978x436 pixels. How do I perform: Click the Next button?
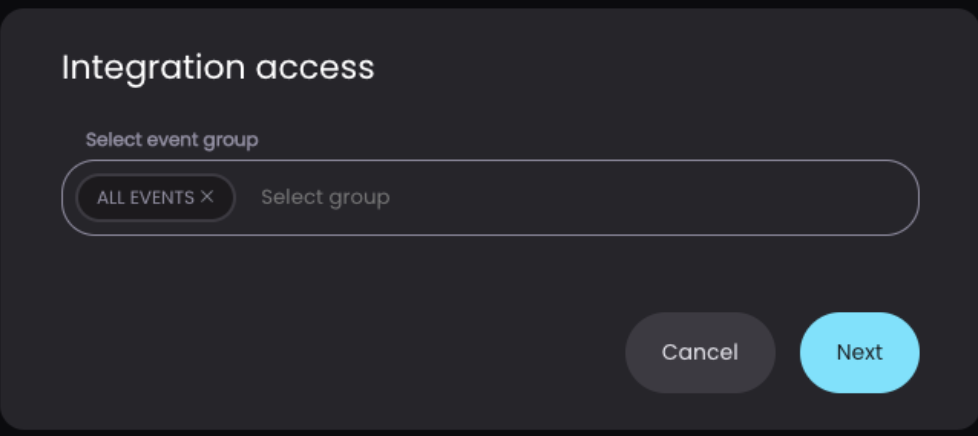click(859, 352)
